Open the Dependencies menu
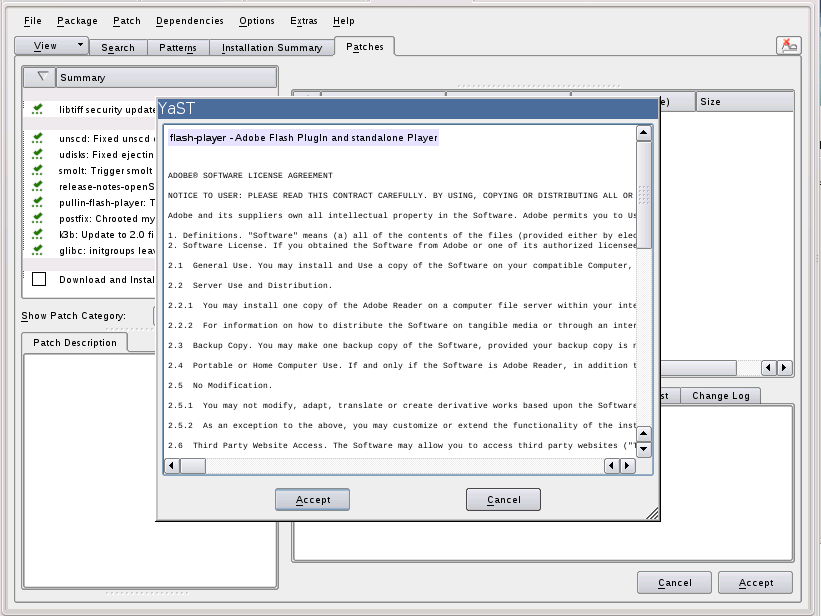 [x=190, y=21]
